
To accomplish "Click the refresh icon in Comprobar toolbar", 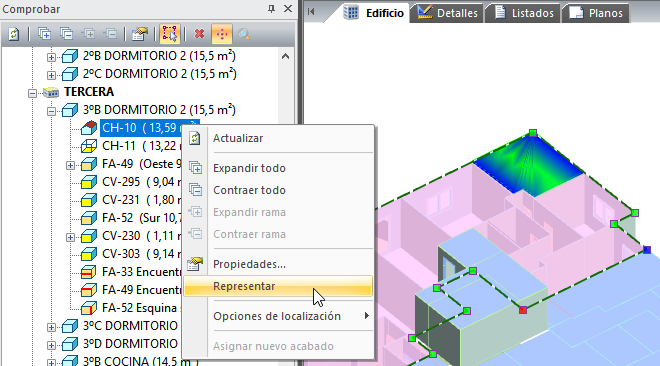I will (x=14, y=34).
